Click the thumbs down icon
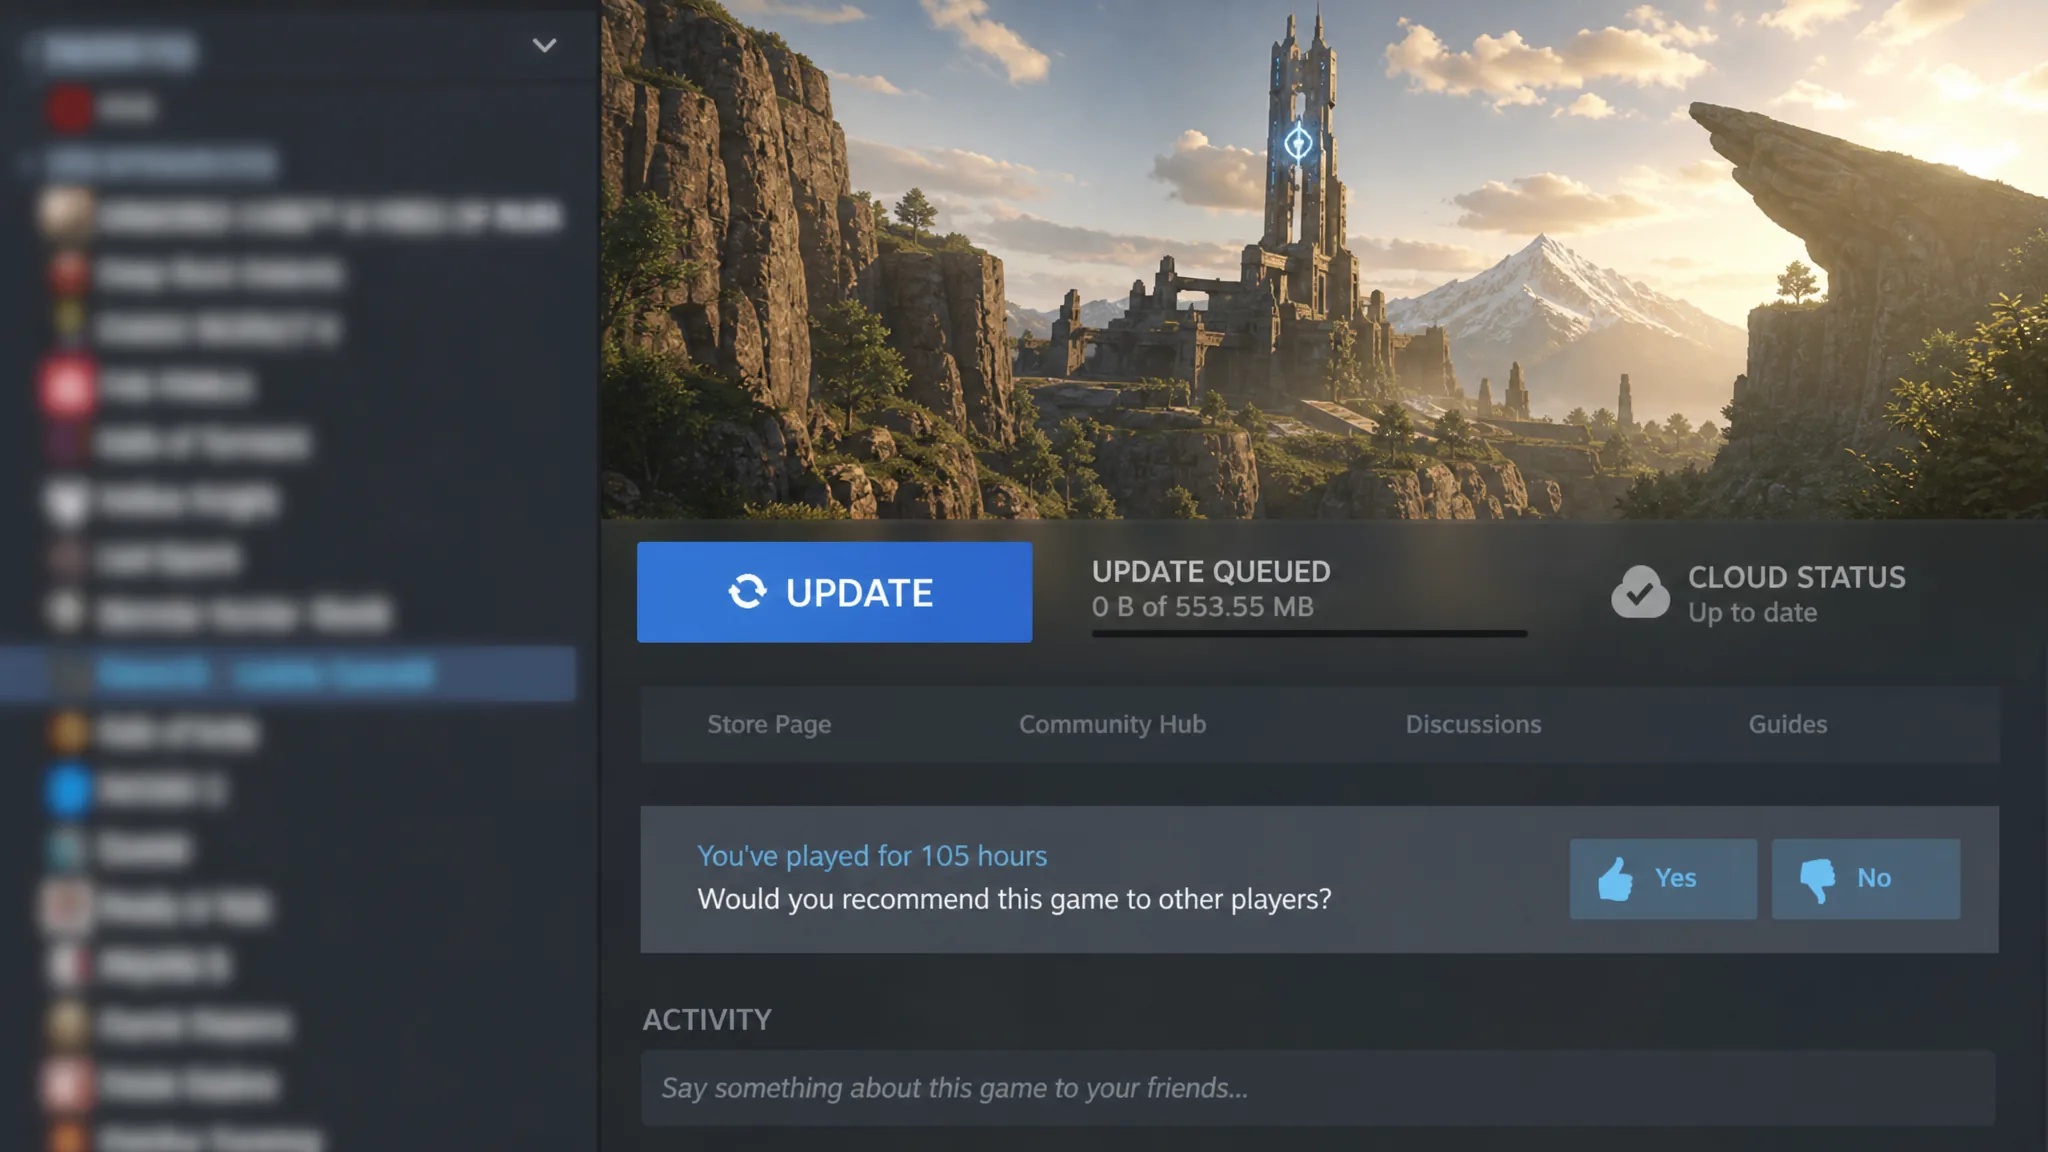Screen dimensions: 2048x1152 [1818, 880]
